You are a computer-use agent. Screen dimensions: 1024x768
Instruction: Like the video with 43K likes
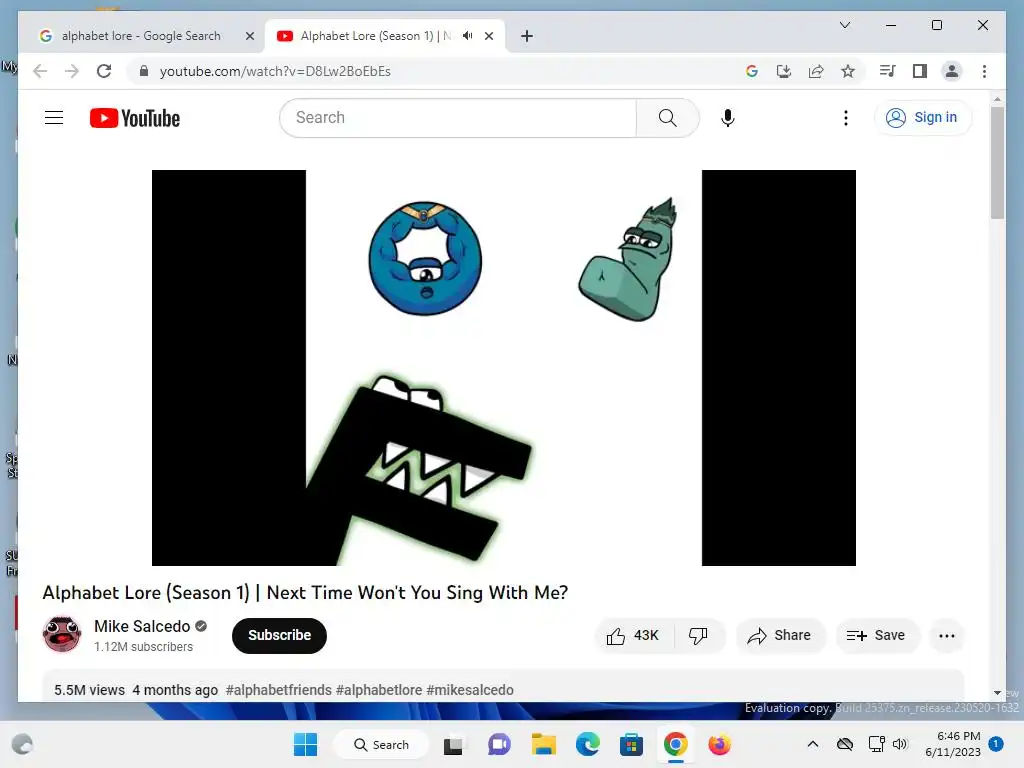[633, 635]
